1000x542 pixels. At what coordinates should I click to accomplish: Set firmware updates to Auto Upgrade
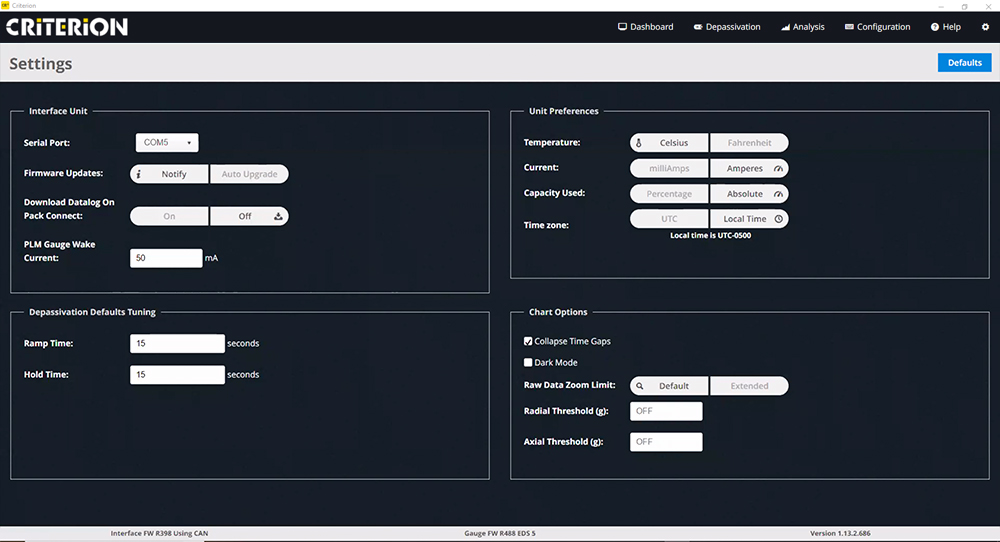249,174
